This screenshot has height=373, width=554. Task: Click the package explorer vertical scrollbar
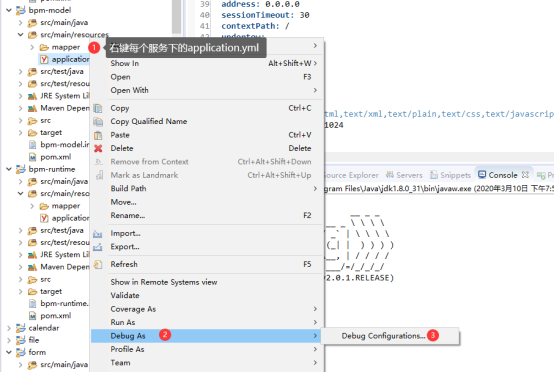pos(177,17)
